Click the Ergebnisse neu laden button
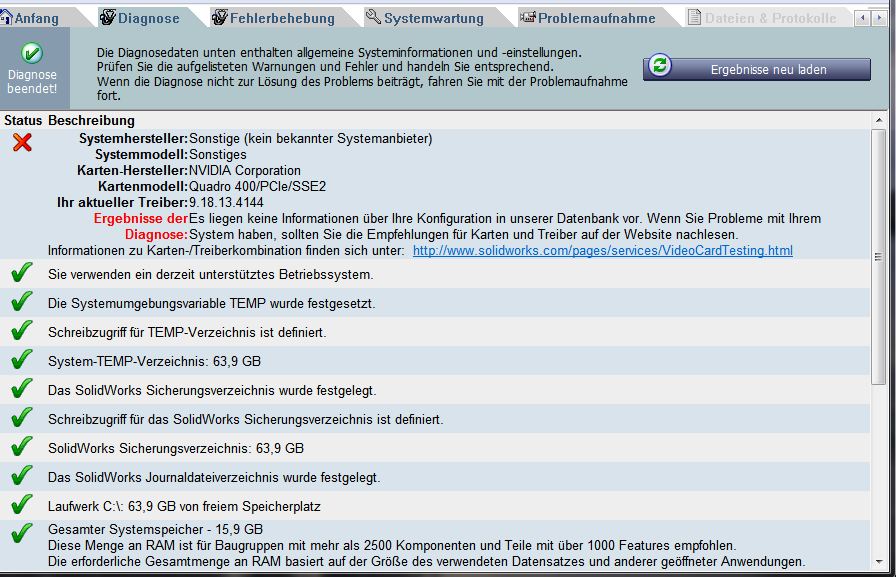This screenshot has width=896, height=577. [757, 69]
